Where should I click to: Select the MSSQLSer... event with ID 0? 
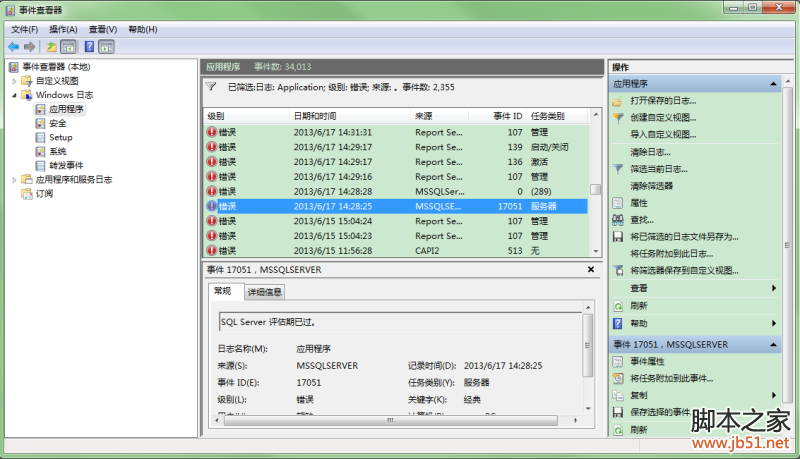tap(396, 191)
